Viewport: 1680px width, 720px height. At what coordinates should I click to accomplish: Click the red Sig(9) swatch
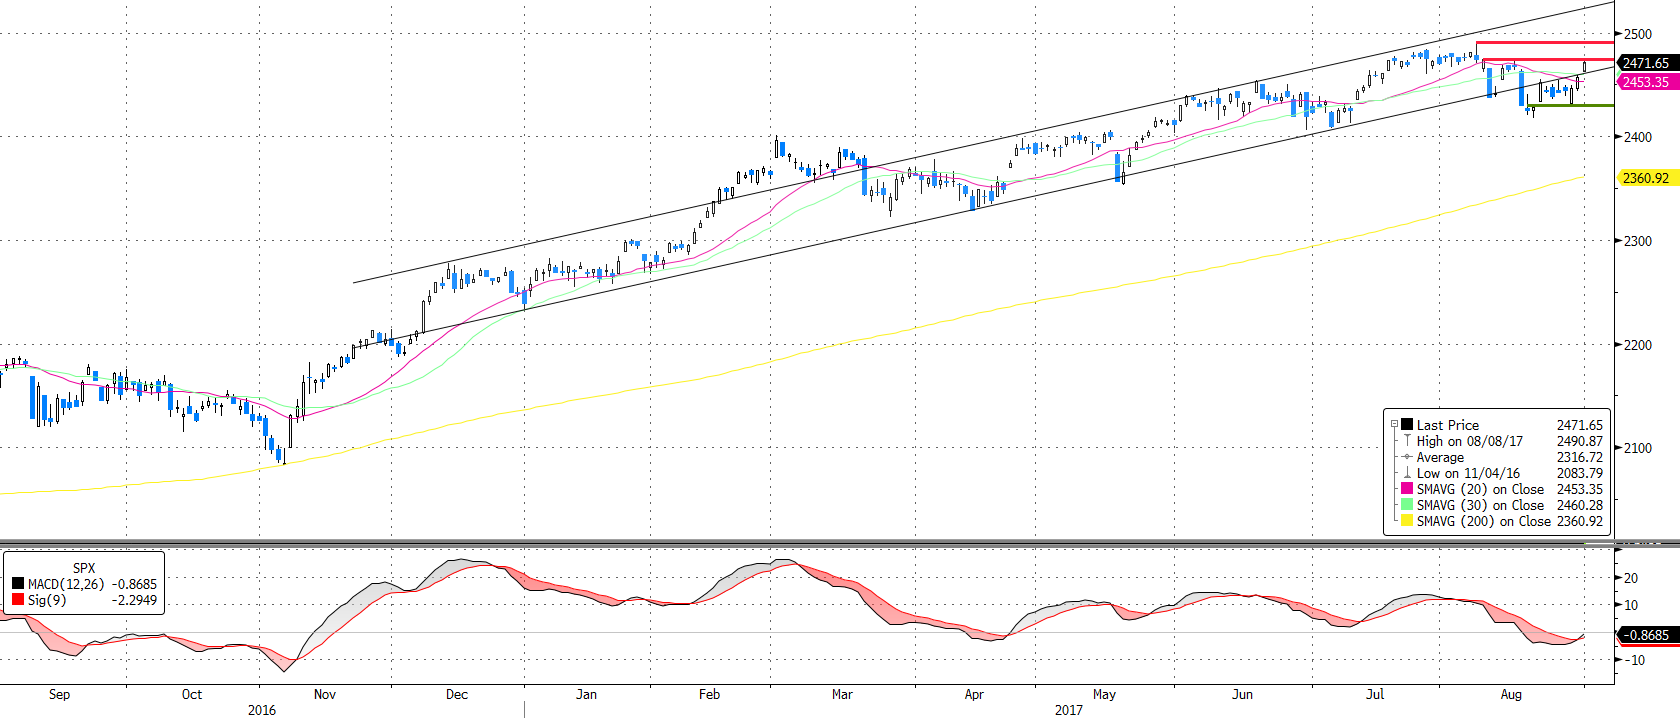click(18, 600)
